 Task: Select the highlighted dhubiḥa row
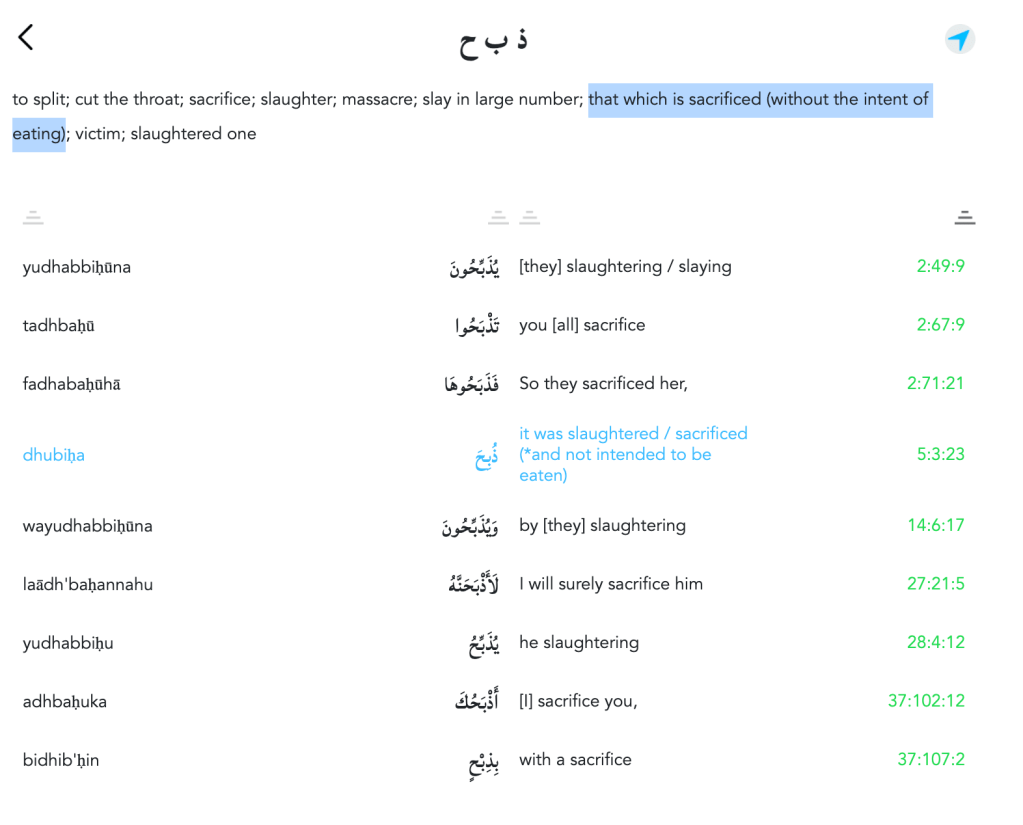pyautogui.click(x=54, y=455)
